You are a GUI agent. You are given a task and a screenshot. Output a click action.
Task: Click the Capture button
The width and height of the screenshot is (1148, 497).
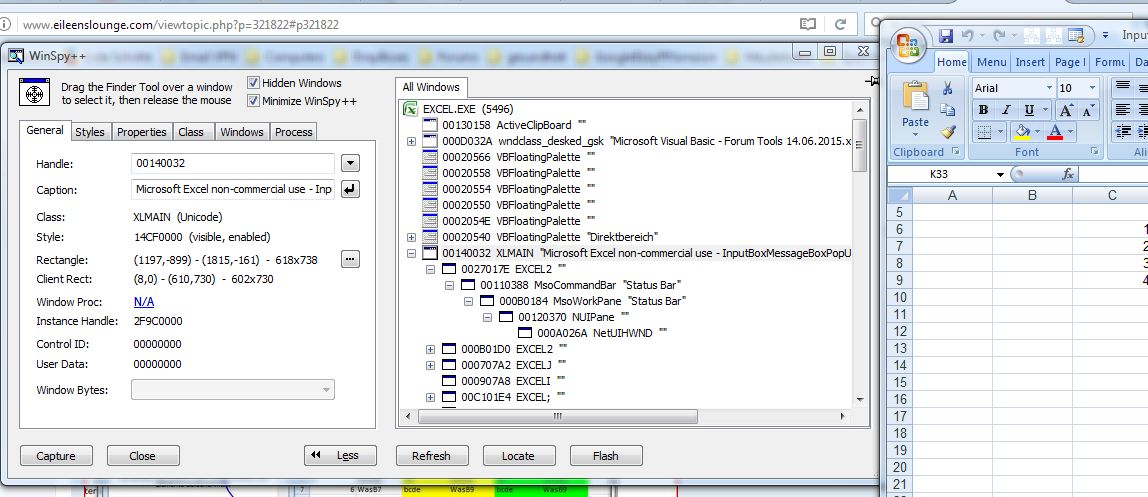pos(56,455)
